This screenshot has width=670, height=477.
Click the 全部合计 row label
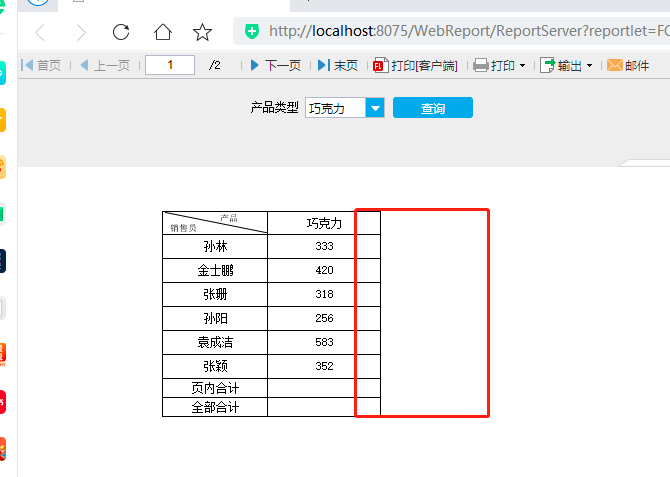215,407
